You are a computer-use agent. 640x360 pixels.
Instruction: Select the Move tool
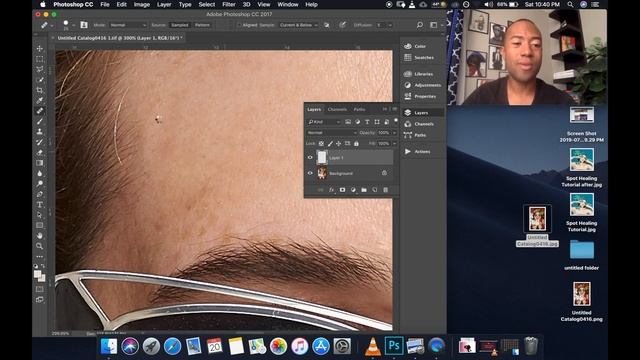(40, 49)
